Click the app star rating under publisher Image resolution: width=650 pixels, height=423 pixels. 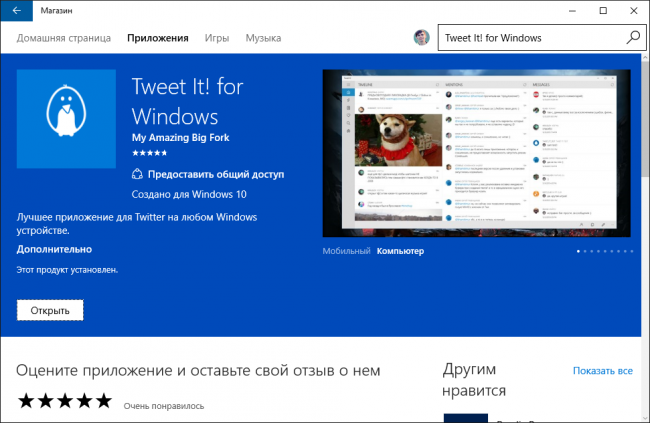click(x=149, y=153)
